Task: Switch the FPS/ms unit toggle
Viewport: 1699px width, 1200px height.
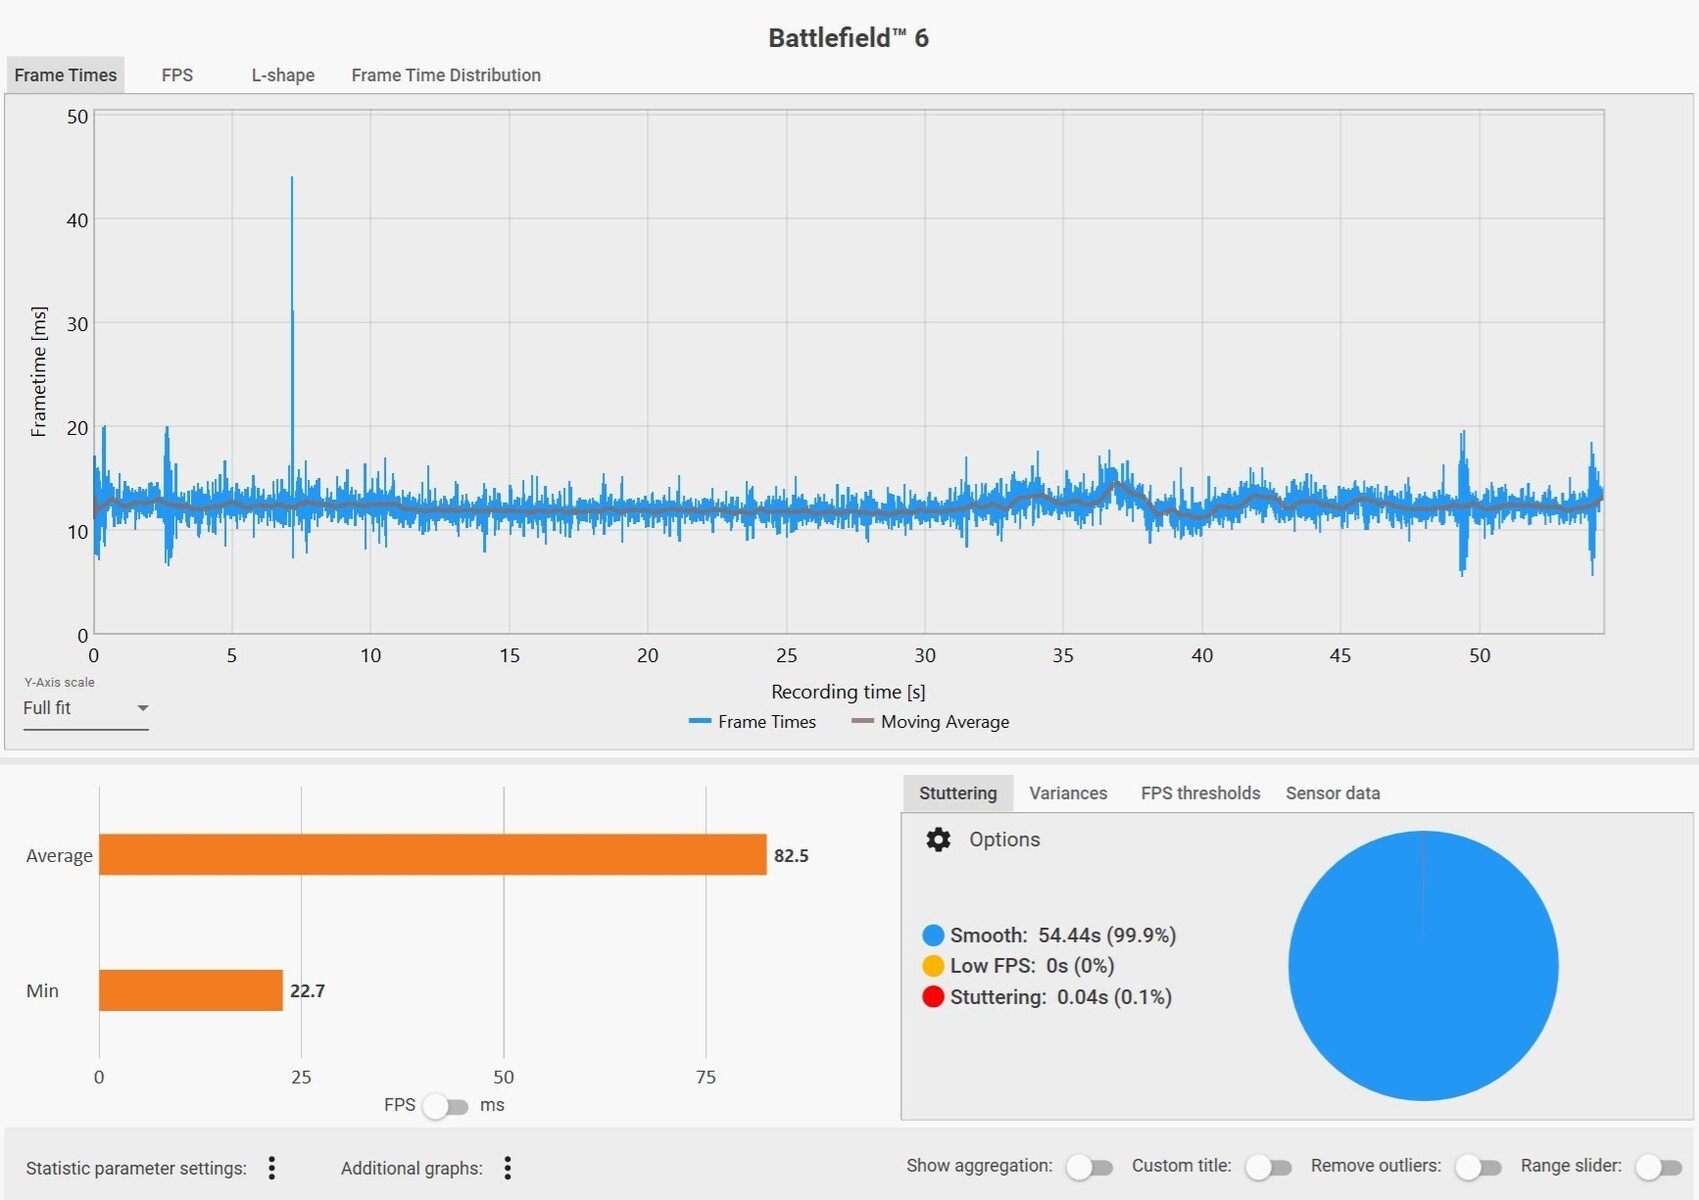Action: tap(445, 1106)
